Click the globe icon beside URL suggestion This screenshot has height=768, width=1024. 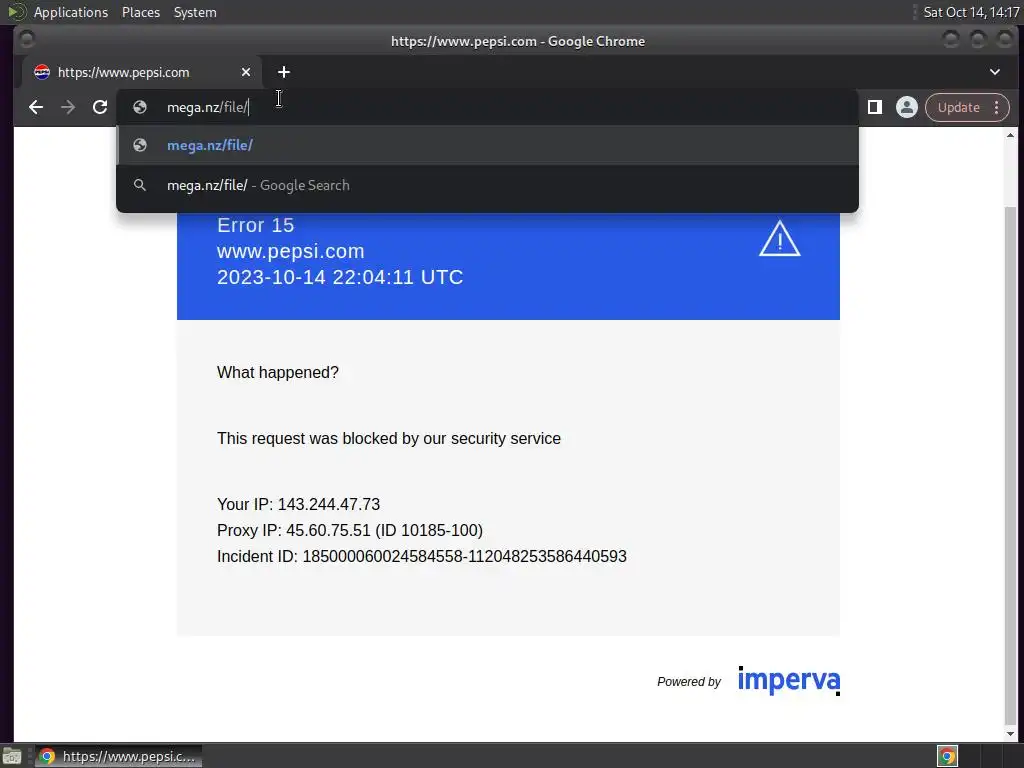[140, 145]
